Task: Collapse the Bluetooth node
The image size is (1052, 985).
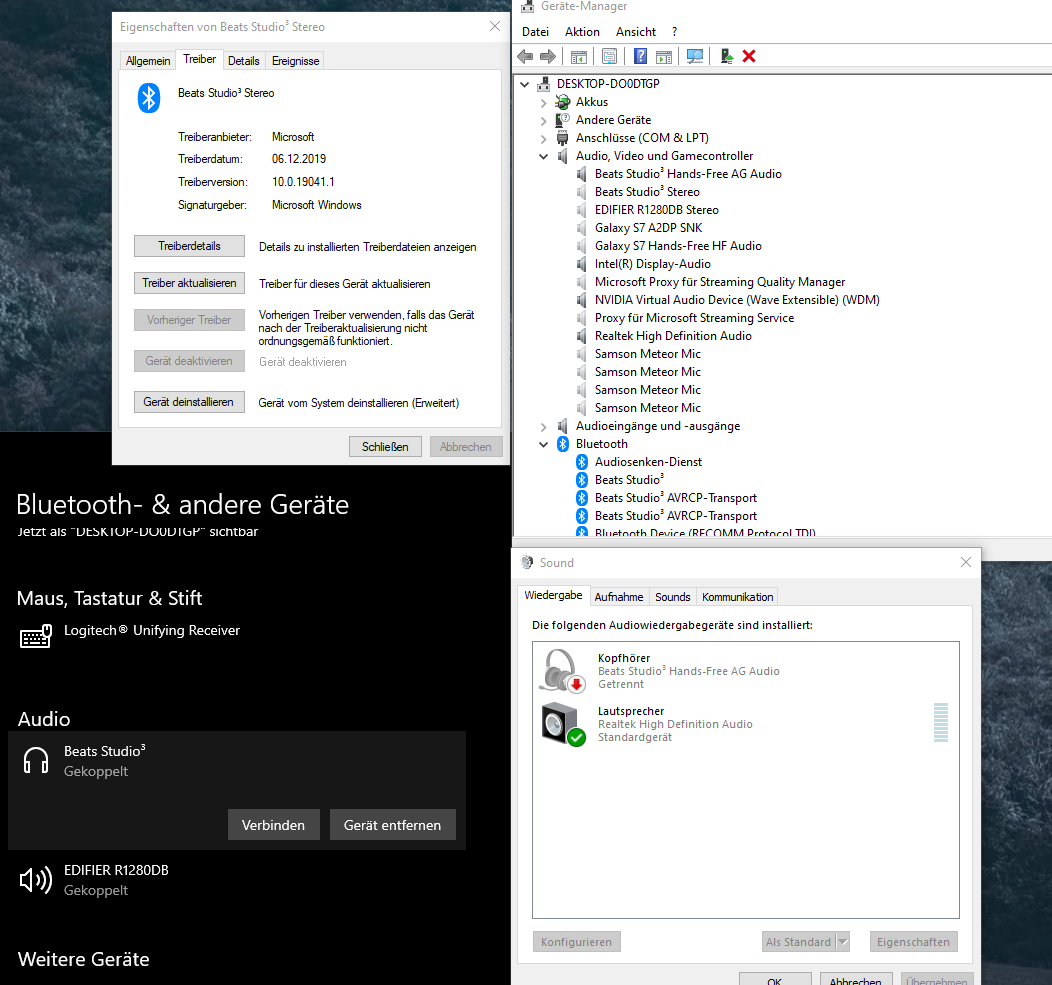Action: (543, 444)
